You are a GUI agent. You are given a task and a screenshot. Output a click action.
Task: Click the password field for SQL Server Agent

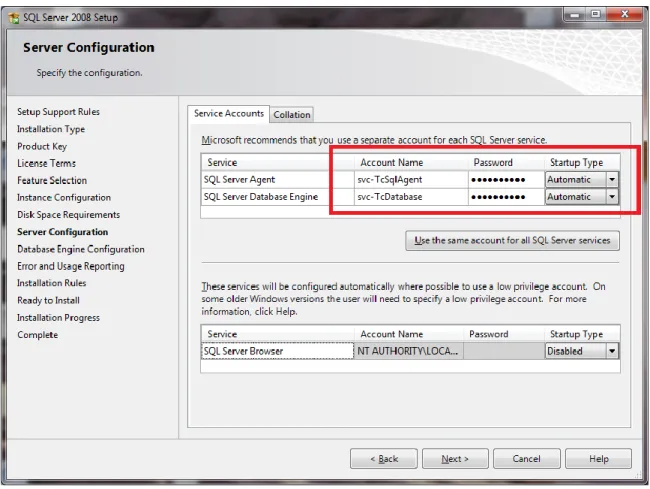click(x=506, y=179)
